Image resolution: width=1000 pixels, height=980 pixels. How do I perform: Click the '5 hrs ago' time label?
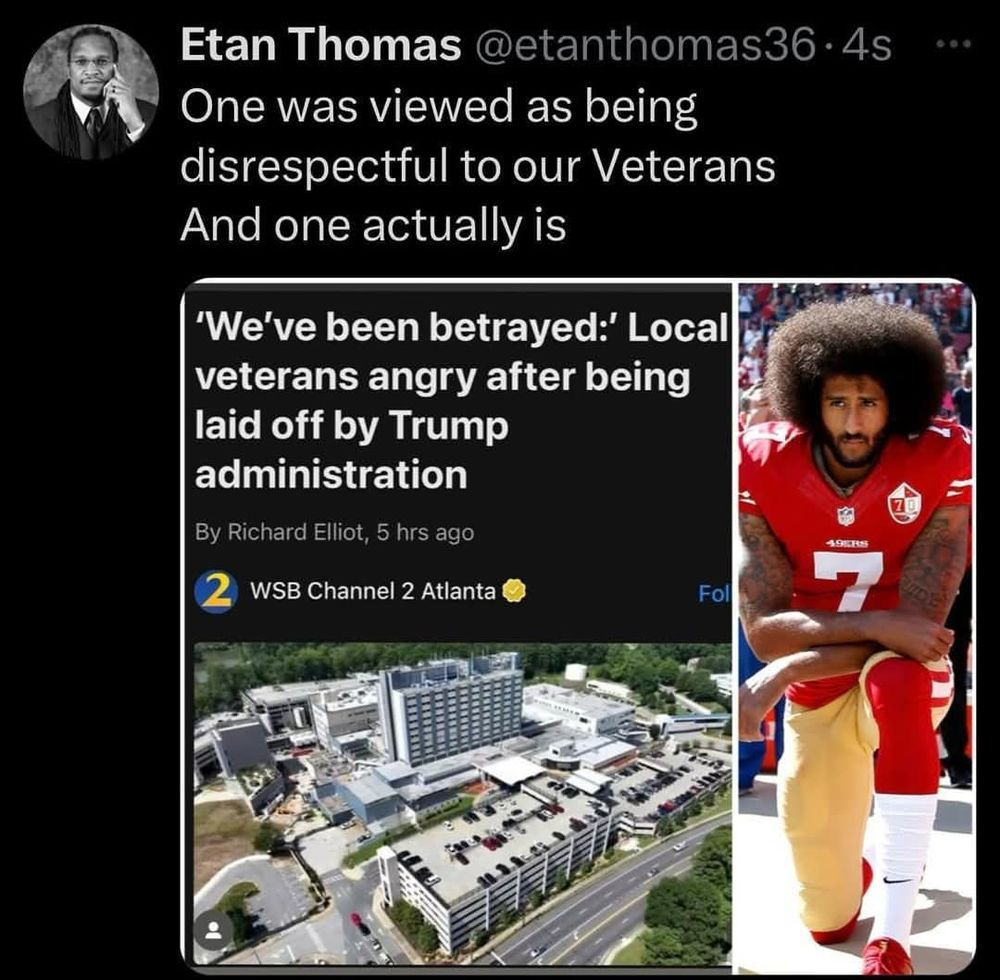pos(425,532)
